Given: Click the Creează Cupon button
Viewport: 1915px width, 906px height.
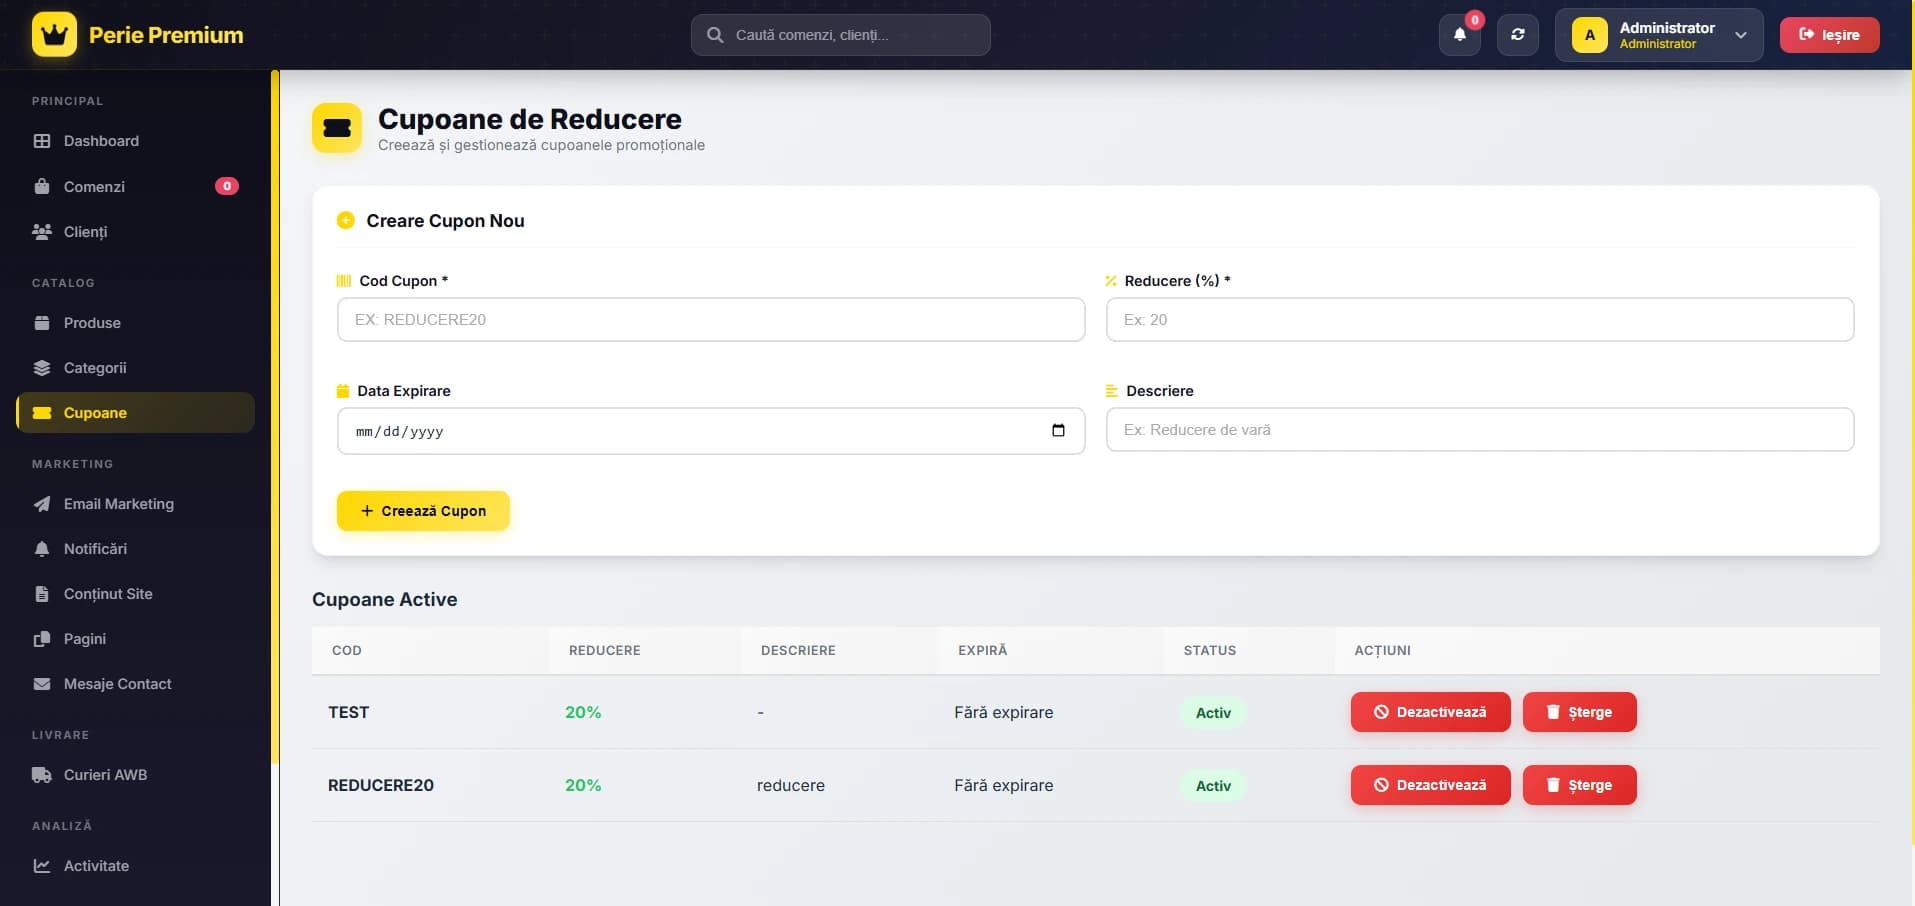Looking at the screenshot, I should tap(422, 510).
